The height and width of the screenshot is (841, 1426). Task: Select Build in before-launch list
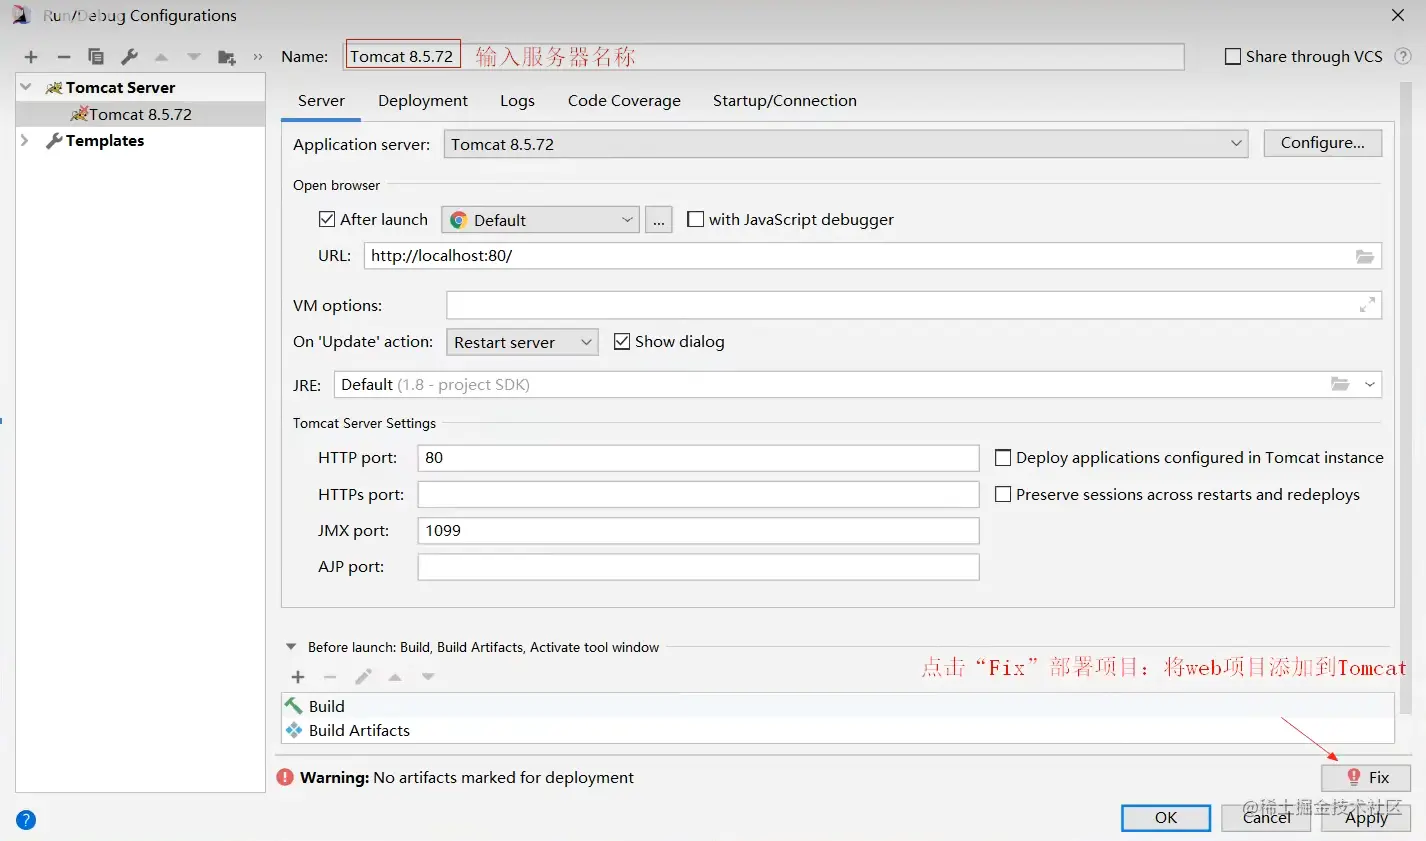point(838,706)
